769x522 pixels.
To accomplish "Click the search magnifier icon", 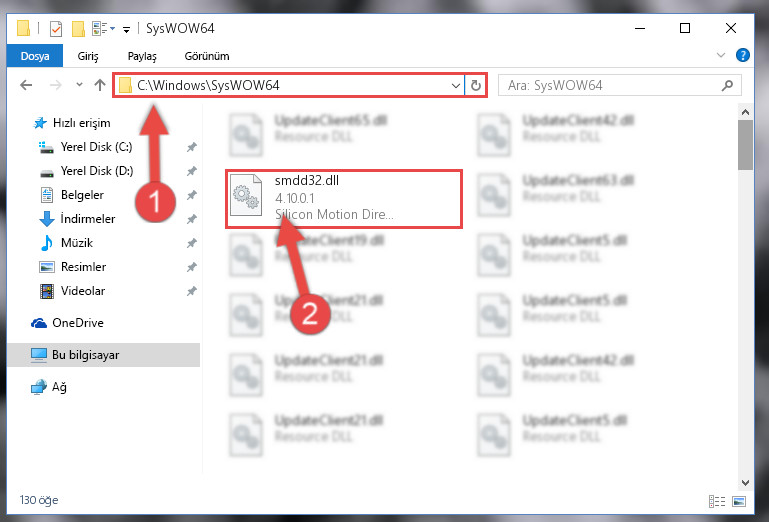I will point(727,85).
